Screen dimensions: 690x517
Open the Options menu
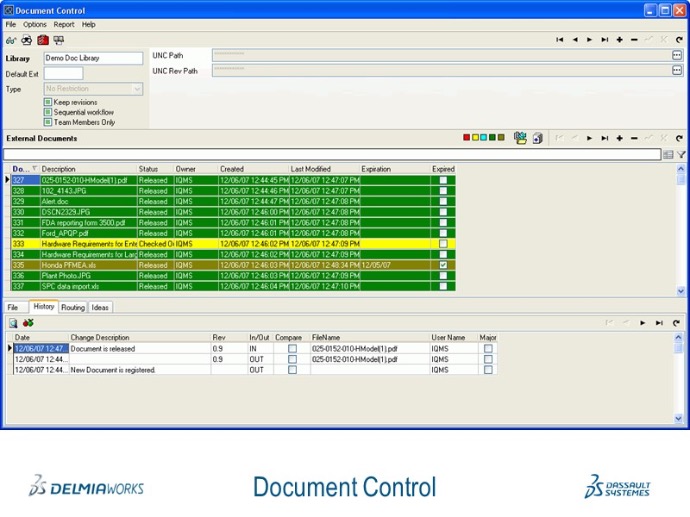tap(35, 24)
